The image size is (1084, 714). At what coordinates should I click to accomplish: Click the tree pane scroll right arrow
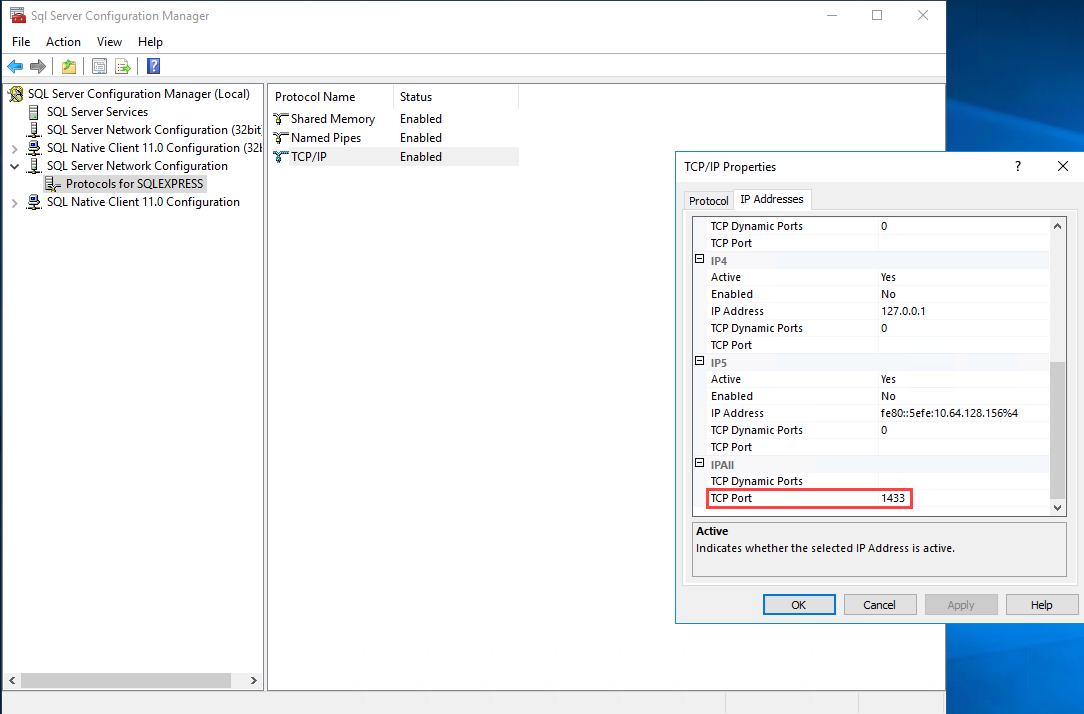coord(254,681)
